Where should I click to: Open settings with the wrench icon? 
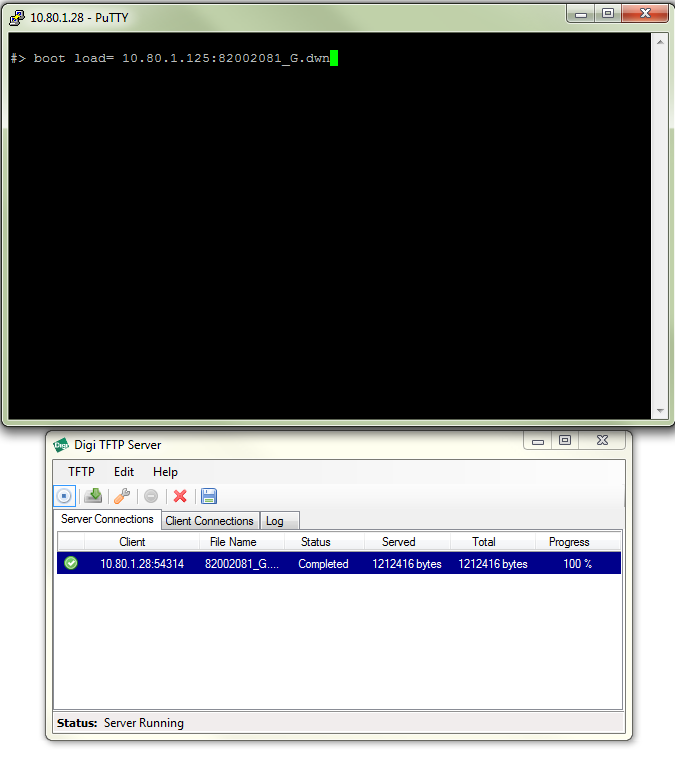pos(122,496)
